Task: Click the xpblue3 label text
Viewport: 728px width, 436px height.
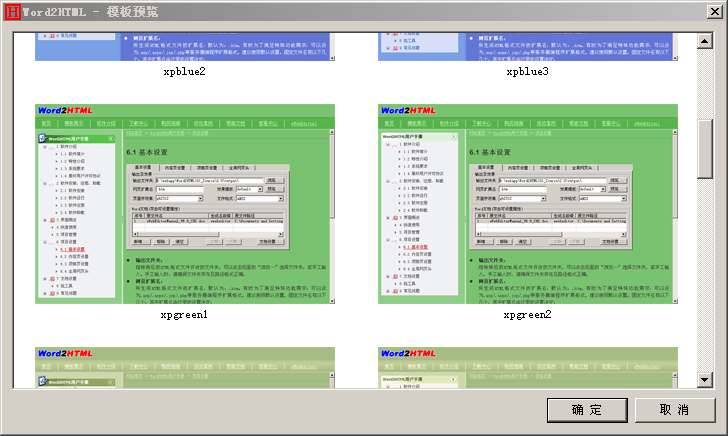Action: (527, 72)
